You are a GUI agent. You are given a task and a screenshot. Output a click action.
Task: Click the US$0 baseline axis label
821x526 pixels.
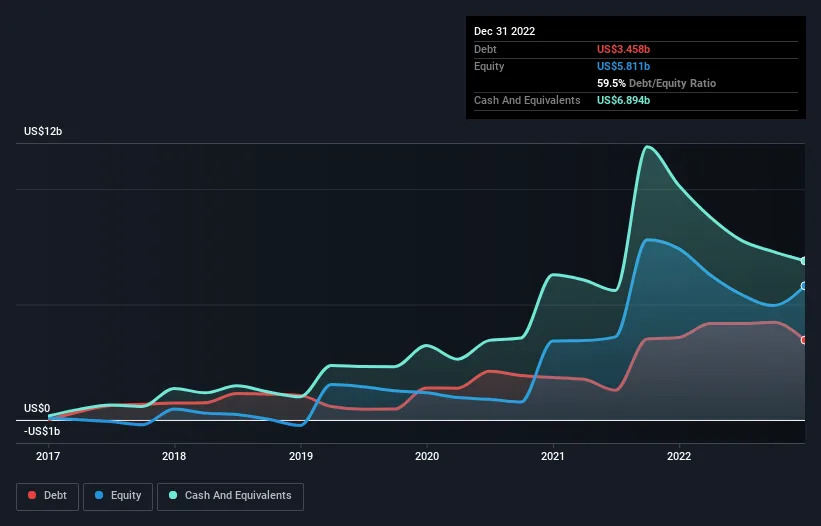point(37,408)
